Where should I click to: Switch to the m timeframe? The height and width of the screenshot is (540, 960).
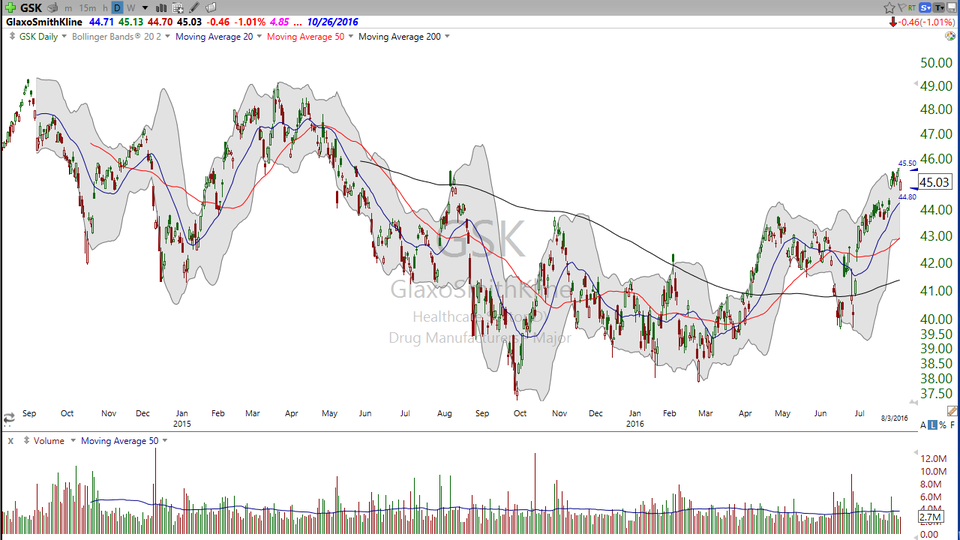pyautogui.click(x=68, y=8)
